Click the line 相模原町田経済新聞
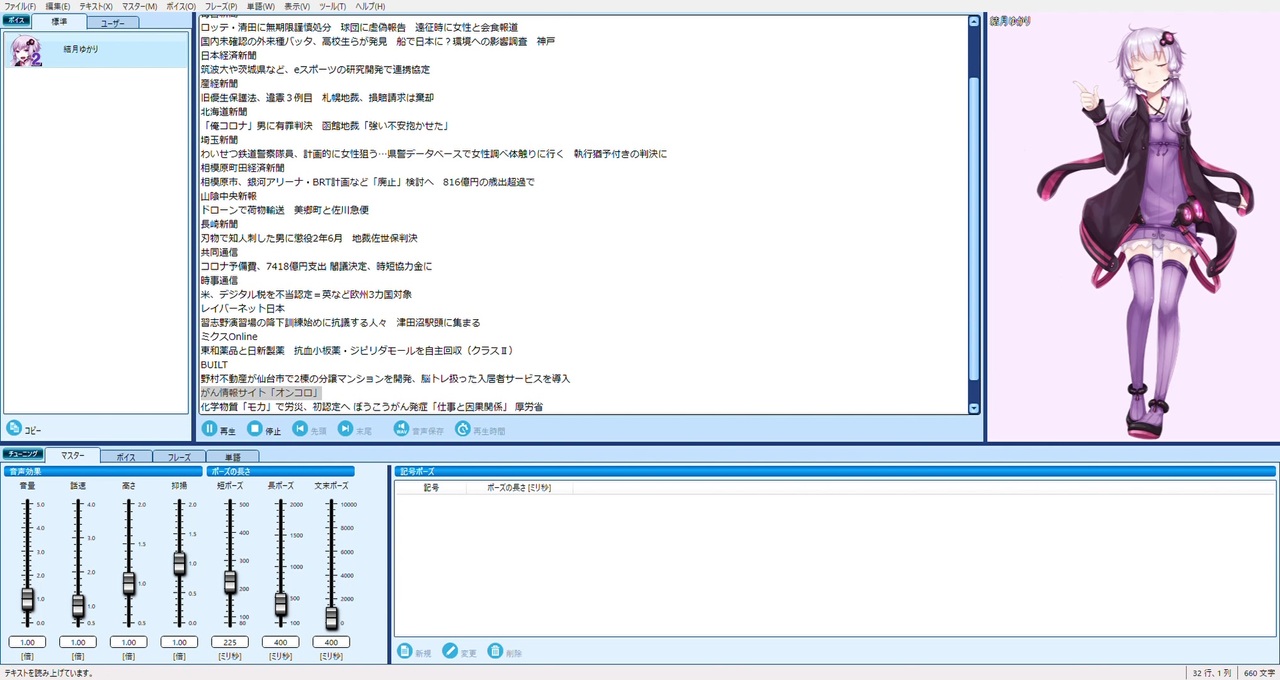 point(243,168)
